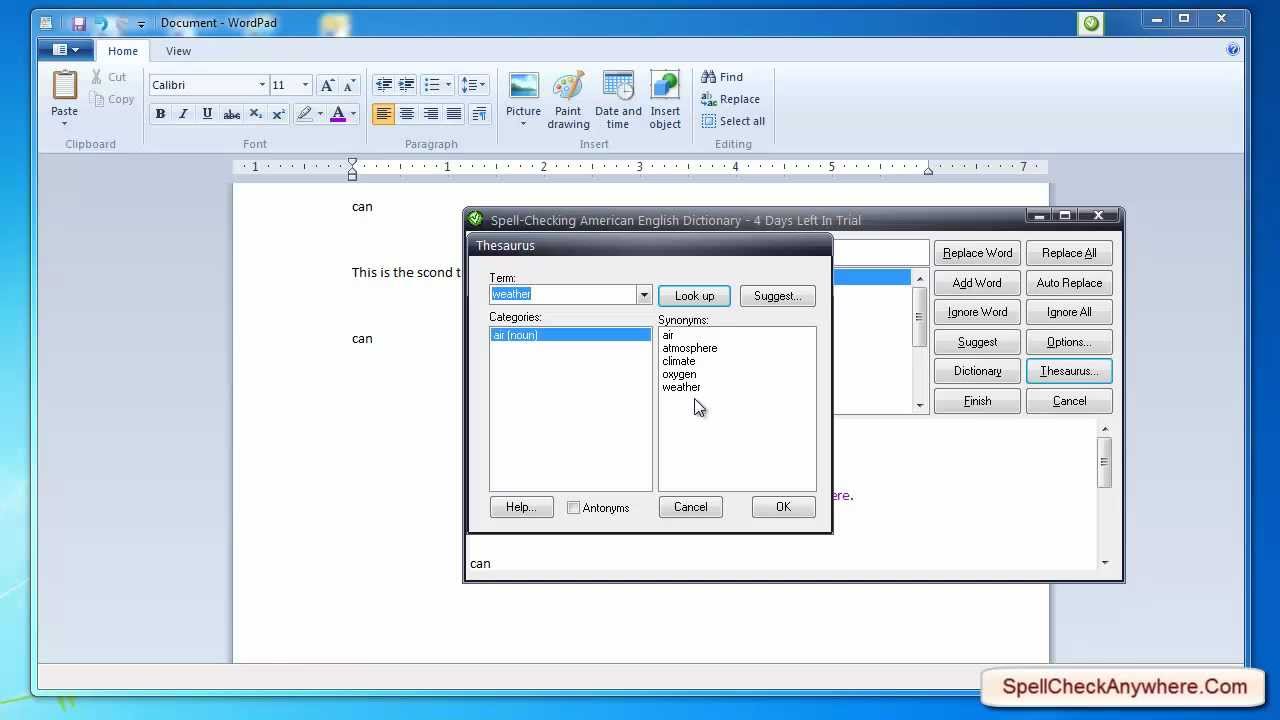This screenshot has height=720, width=1280.
Task: Apply subscript formatting
Action: tap(255, 114)
